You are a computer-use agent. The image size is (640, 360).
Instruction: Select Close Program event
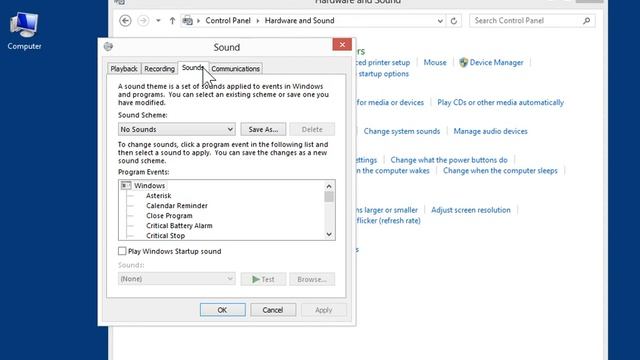coord(169,216)
